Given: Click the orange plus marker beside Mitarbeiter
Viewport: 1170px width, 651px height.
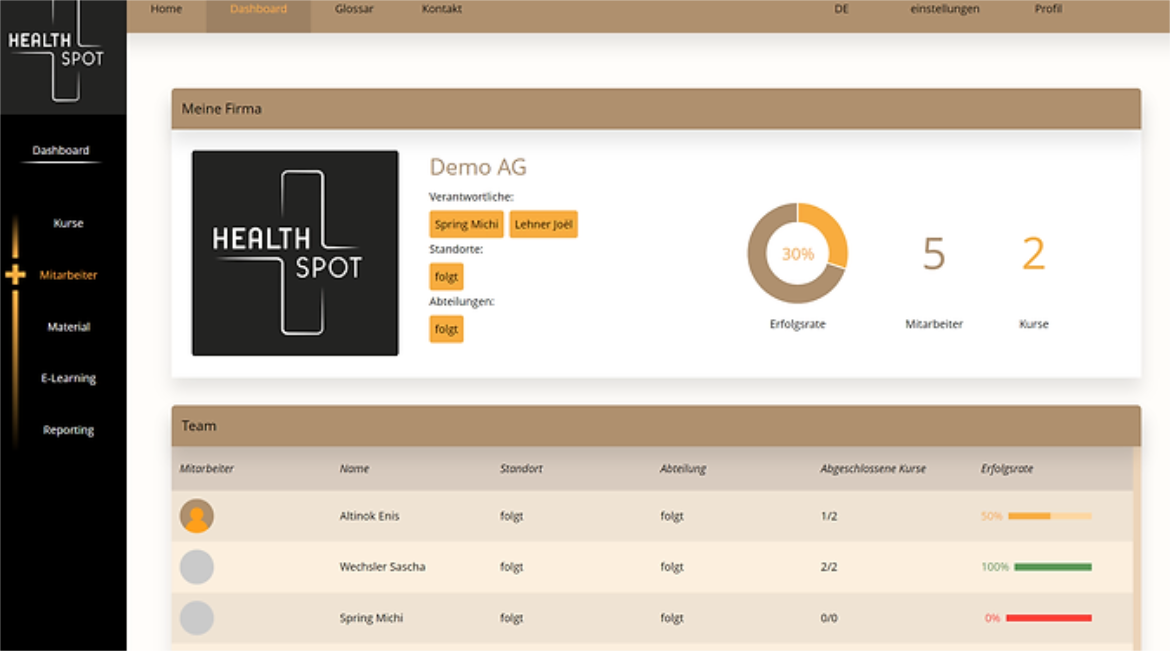Looking at the screenshot, I should (x=15, y=274).
